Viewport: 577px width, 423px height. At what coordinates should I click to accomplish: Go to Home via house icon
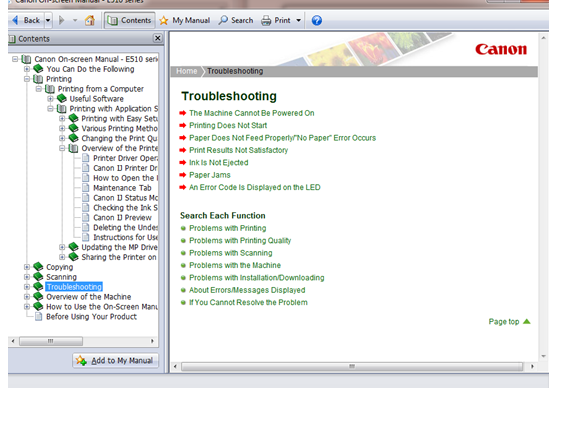click(x=90, y=20)
